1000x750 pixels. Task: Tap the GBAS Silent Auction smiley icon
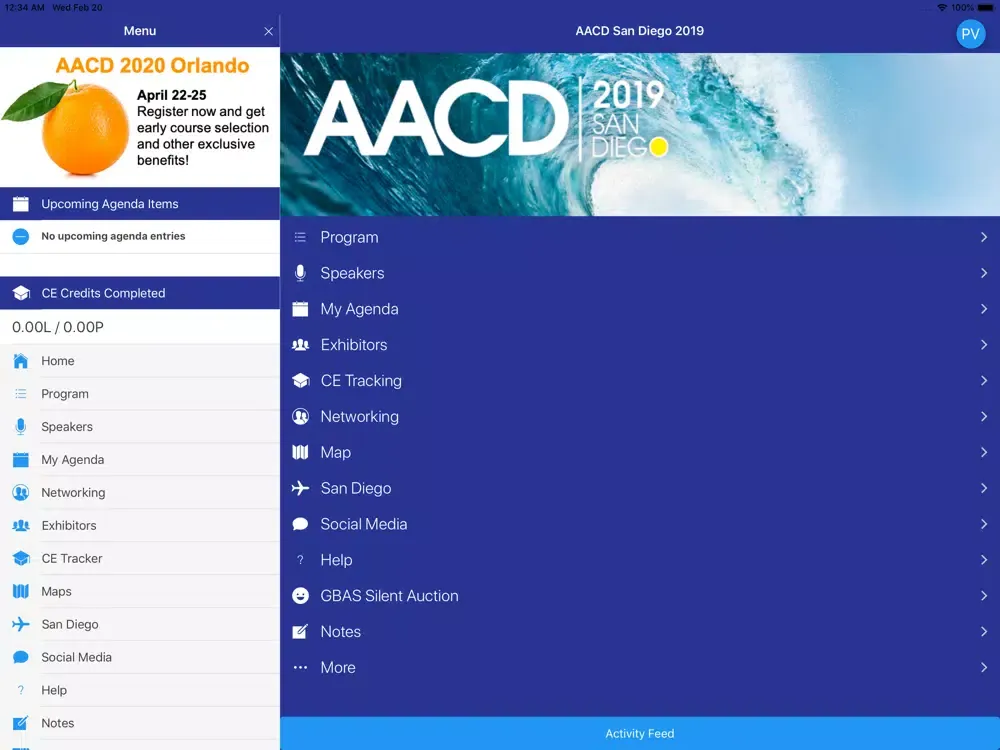[298, 596]
